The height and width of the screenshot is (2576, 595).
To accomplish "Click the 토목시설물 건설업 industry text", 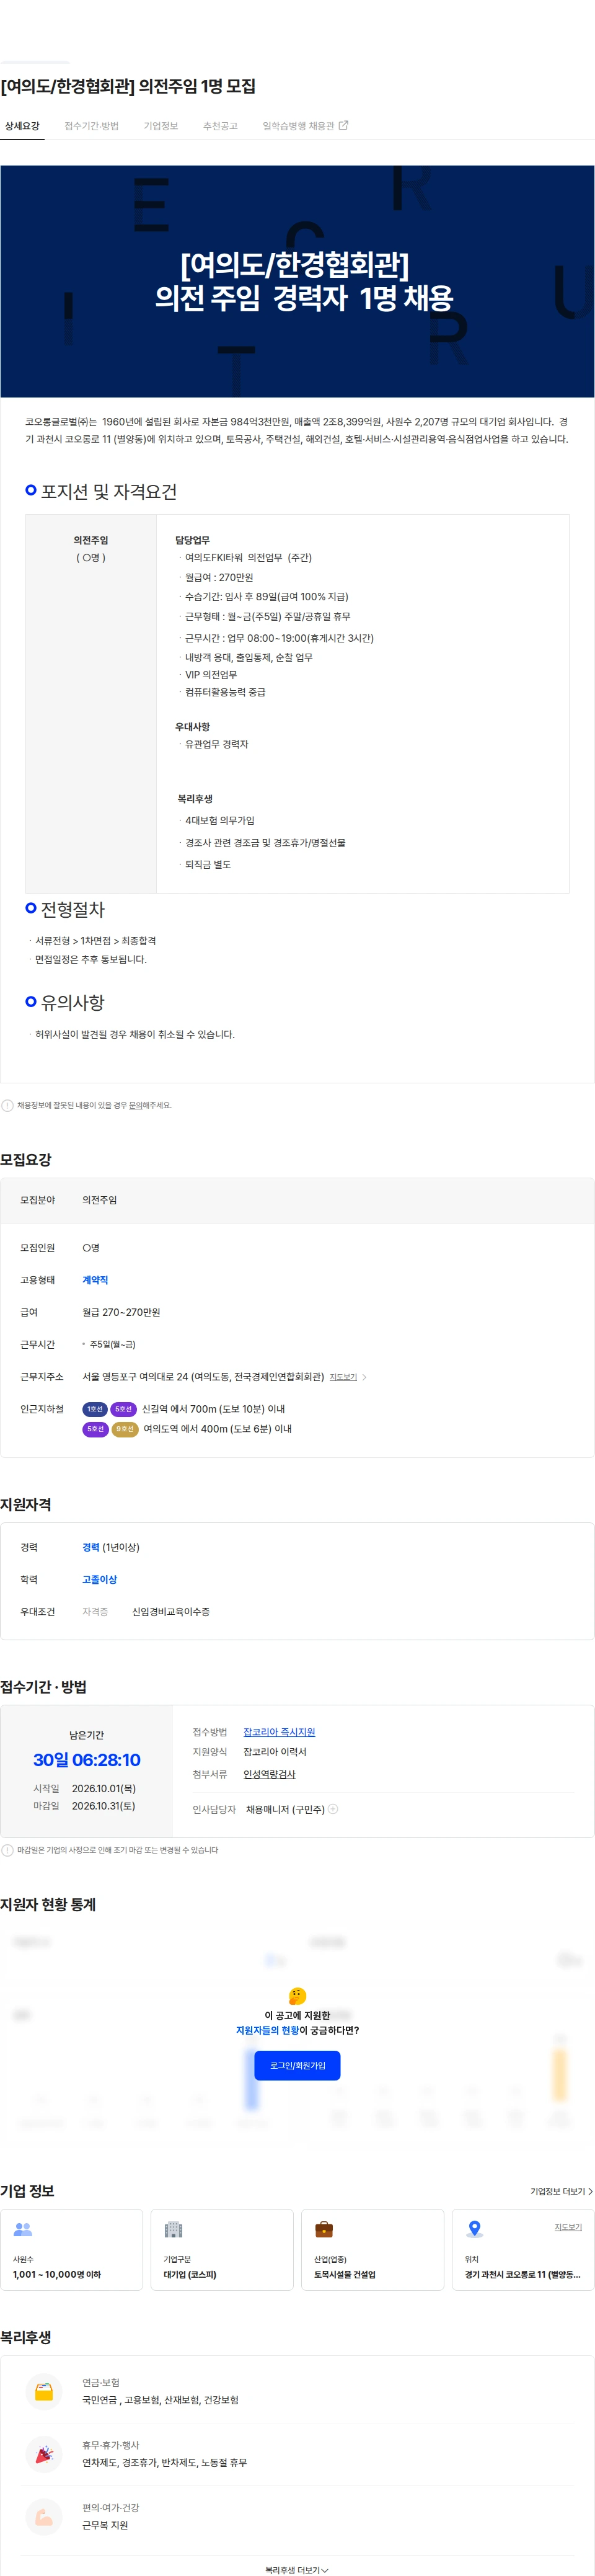I will click(345, 2274).
